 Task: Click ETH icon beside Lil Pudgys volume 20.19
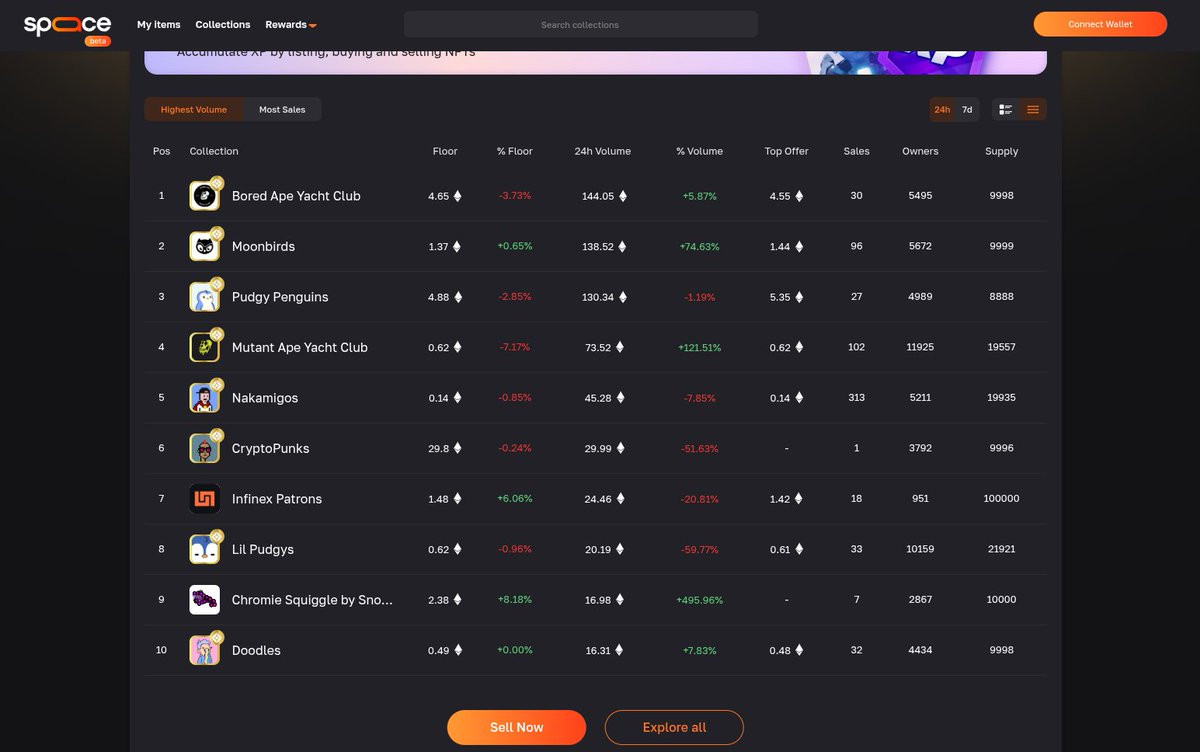pyautogui.click(x=619, y=549)
